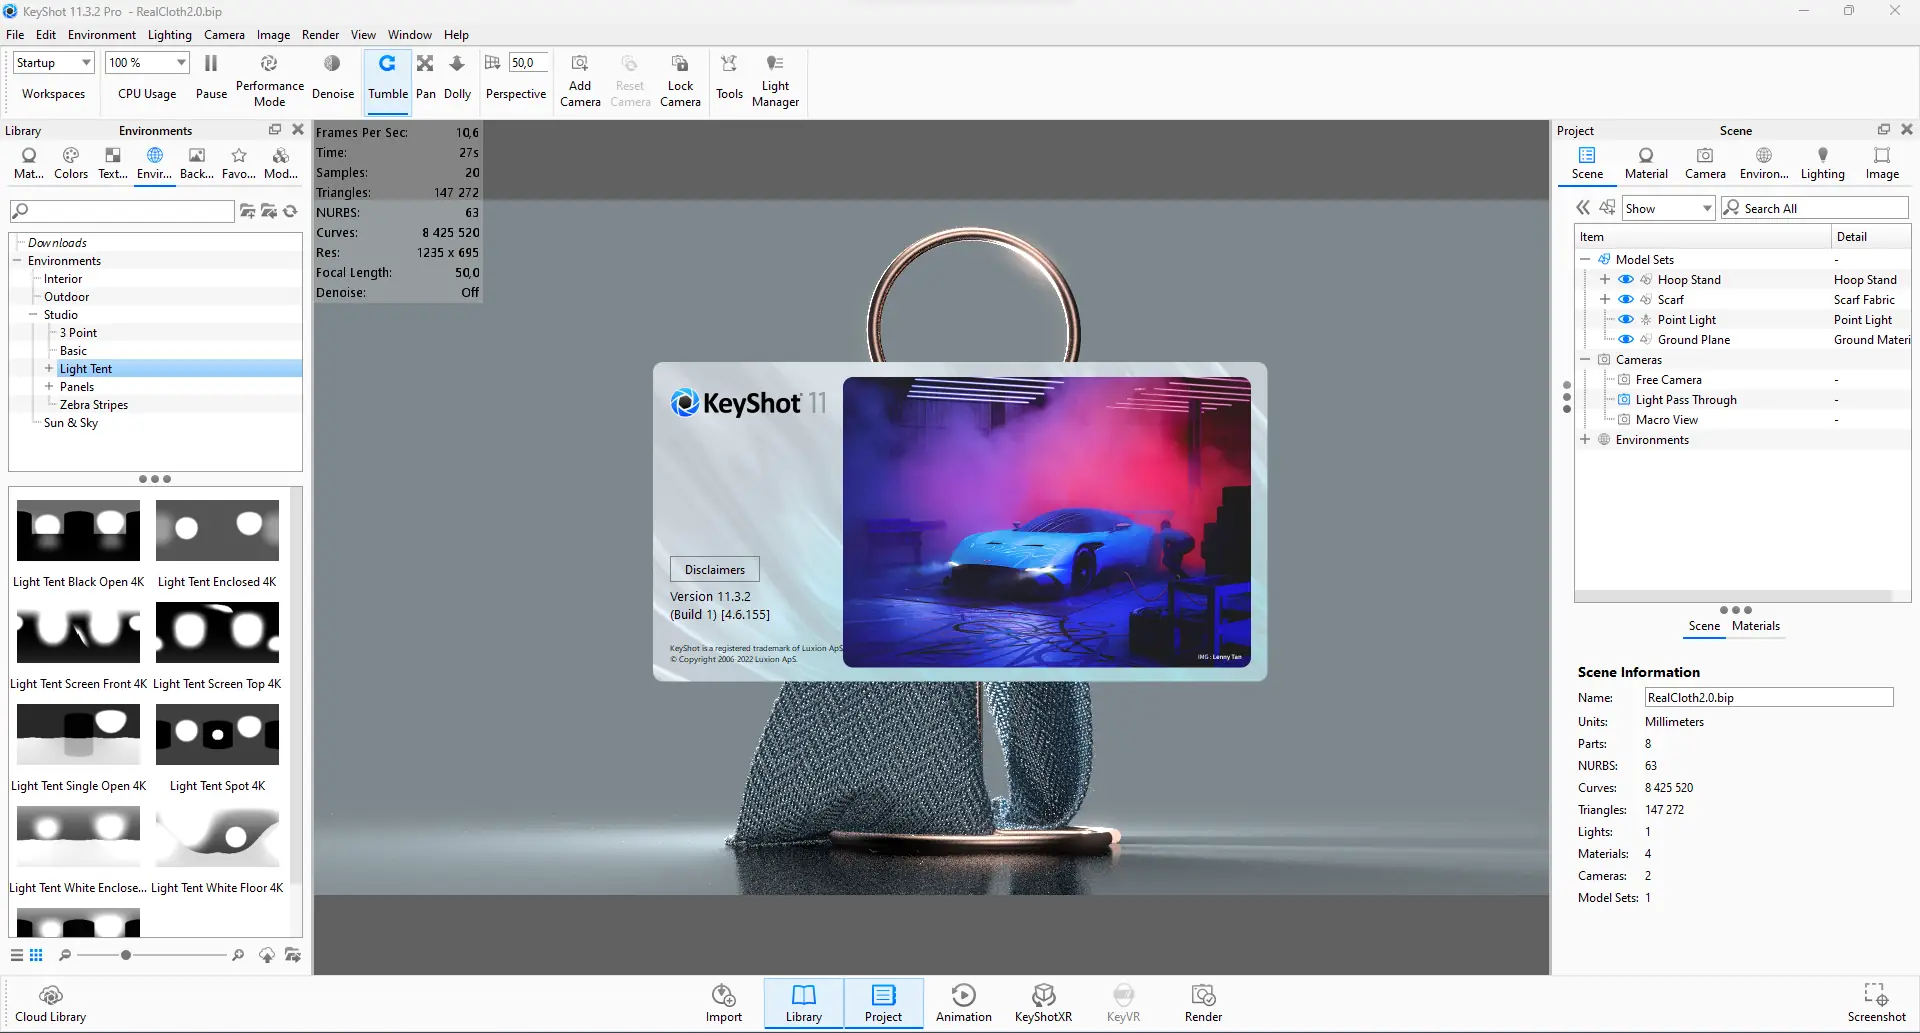Open the Textures library tab

tap(113, 163)
